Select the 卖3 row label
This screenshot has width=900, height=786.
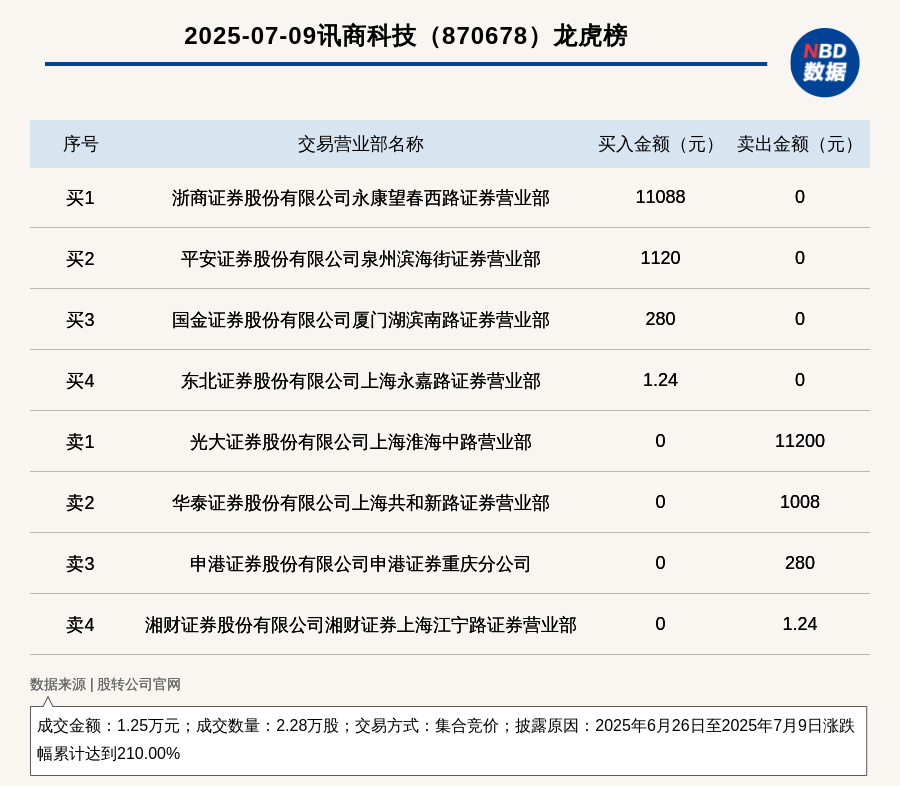click(x=80, y=564)
